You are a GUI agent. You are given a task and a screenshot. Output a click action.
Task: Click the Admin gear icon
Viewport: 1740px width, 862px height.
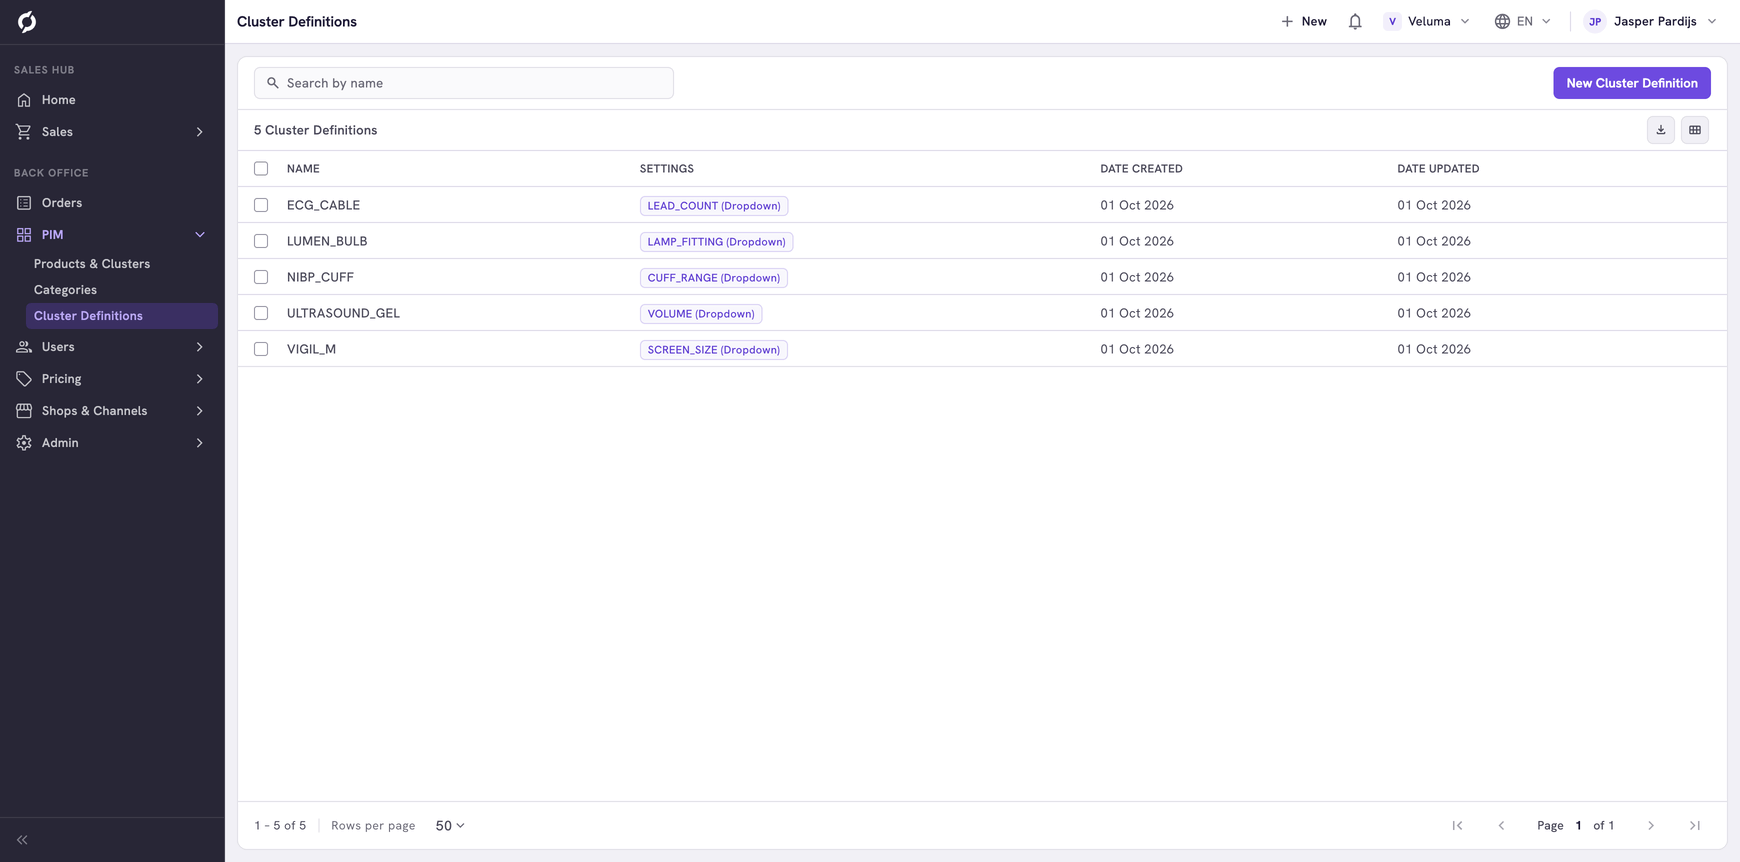click(24, 443)
